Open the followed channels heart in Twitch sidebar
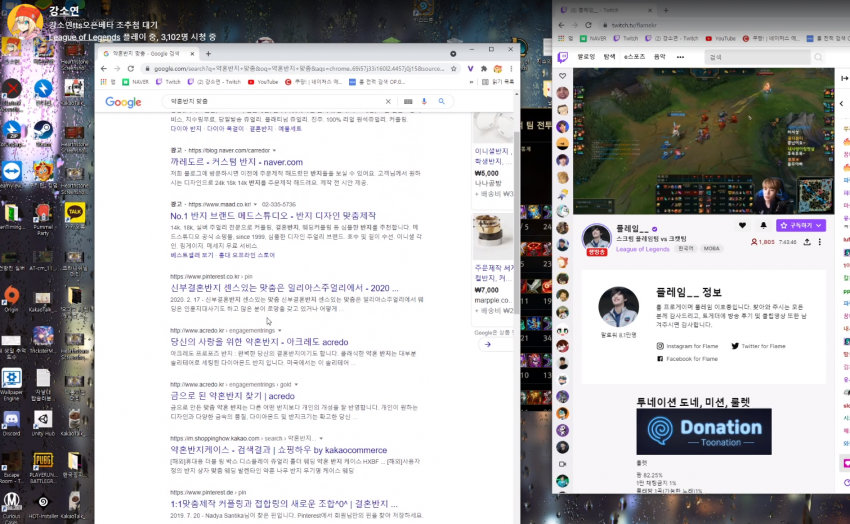 click(563, 76)
